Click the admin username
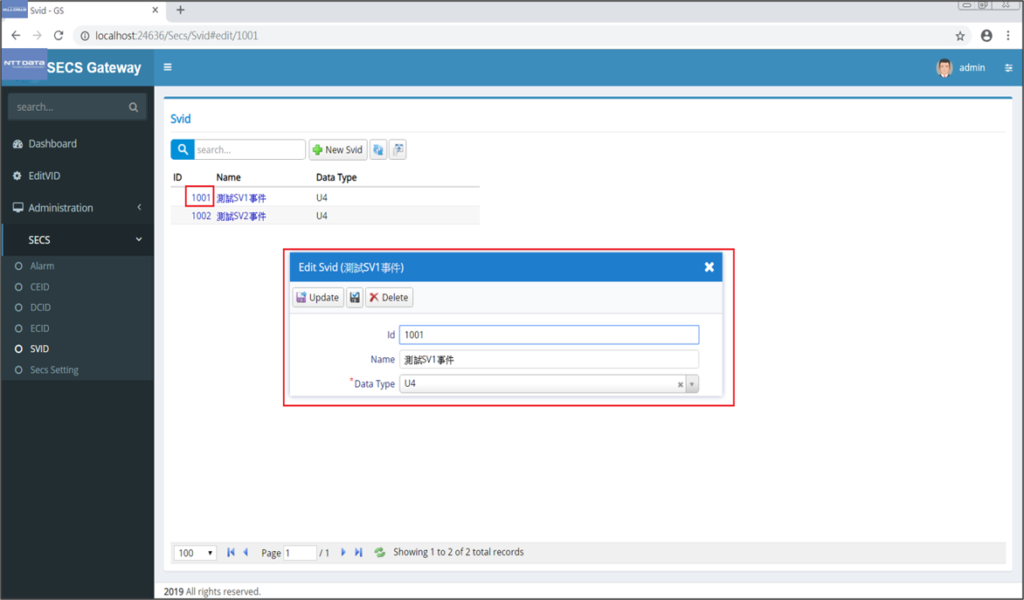This screenshot has width=1024, height=600. pos(972,68)
